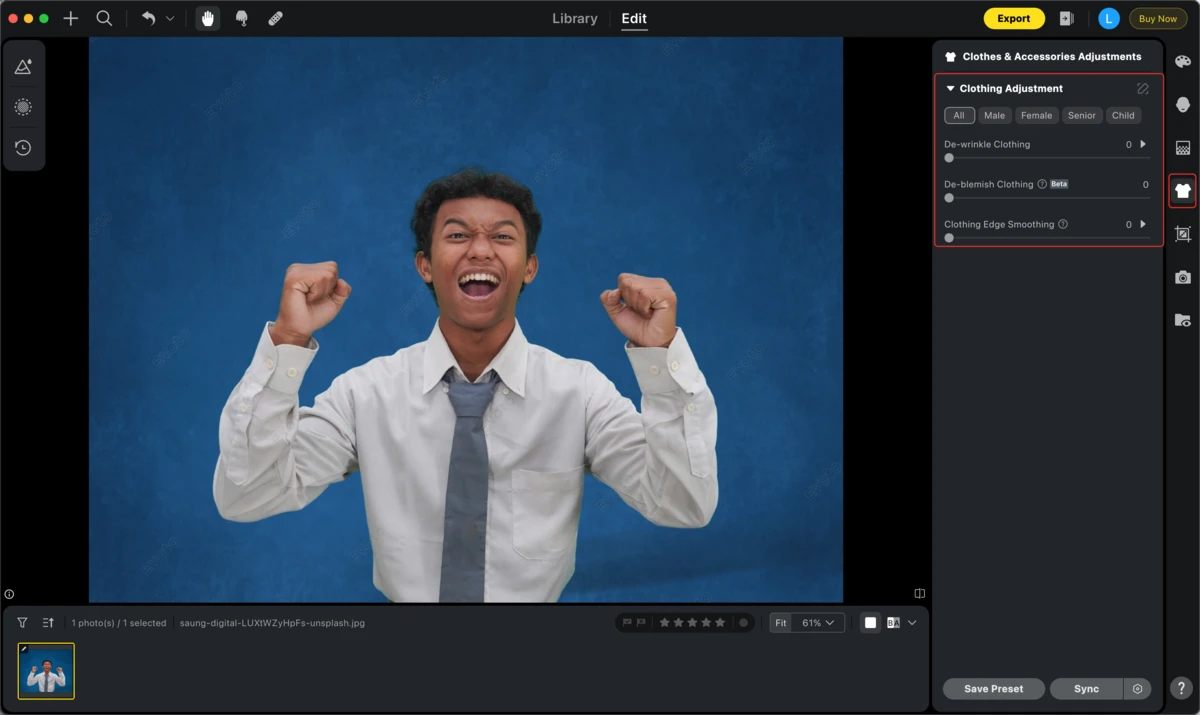The image size is (1200, 715).
Task: Open the magnifier search tool in top toolbar
Action: tap(104, 18)
